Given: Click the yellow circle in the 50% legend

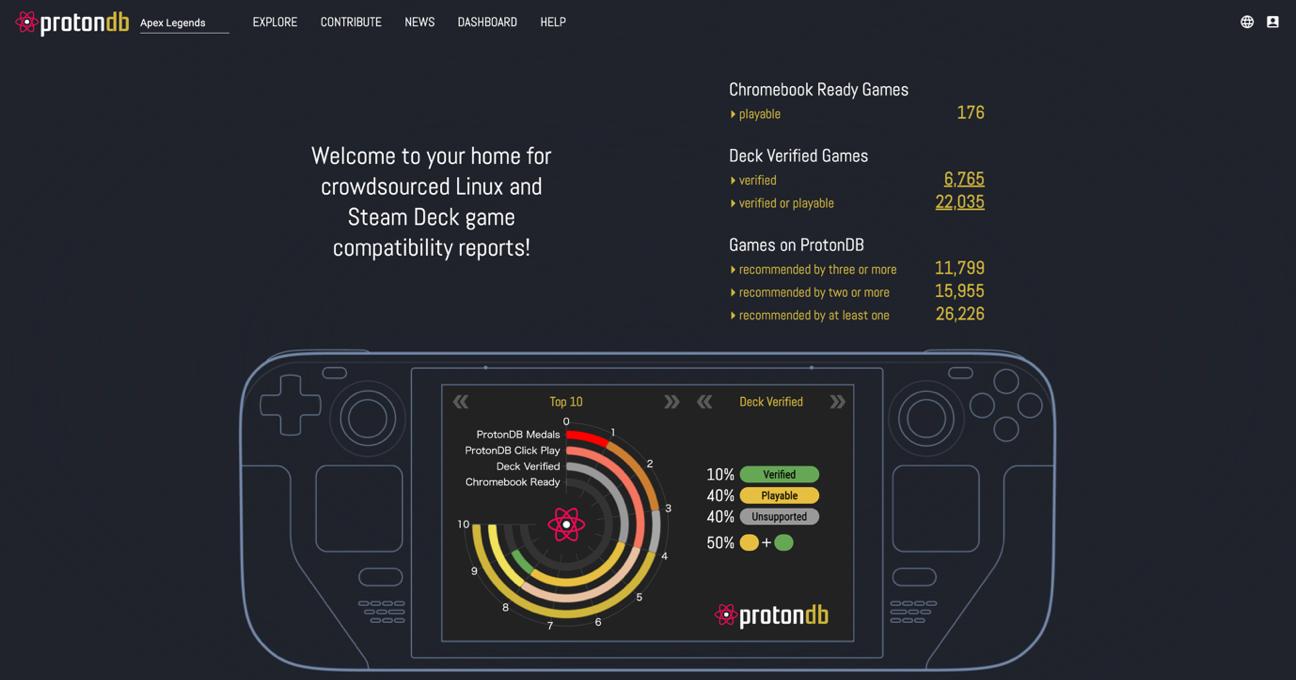Looking at the screenshot, I should click(748, 542).
